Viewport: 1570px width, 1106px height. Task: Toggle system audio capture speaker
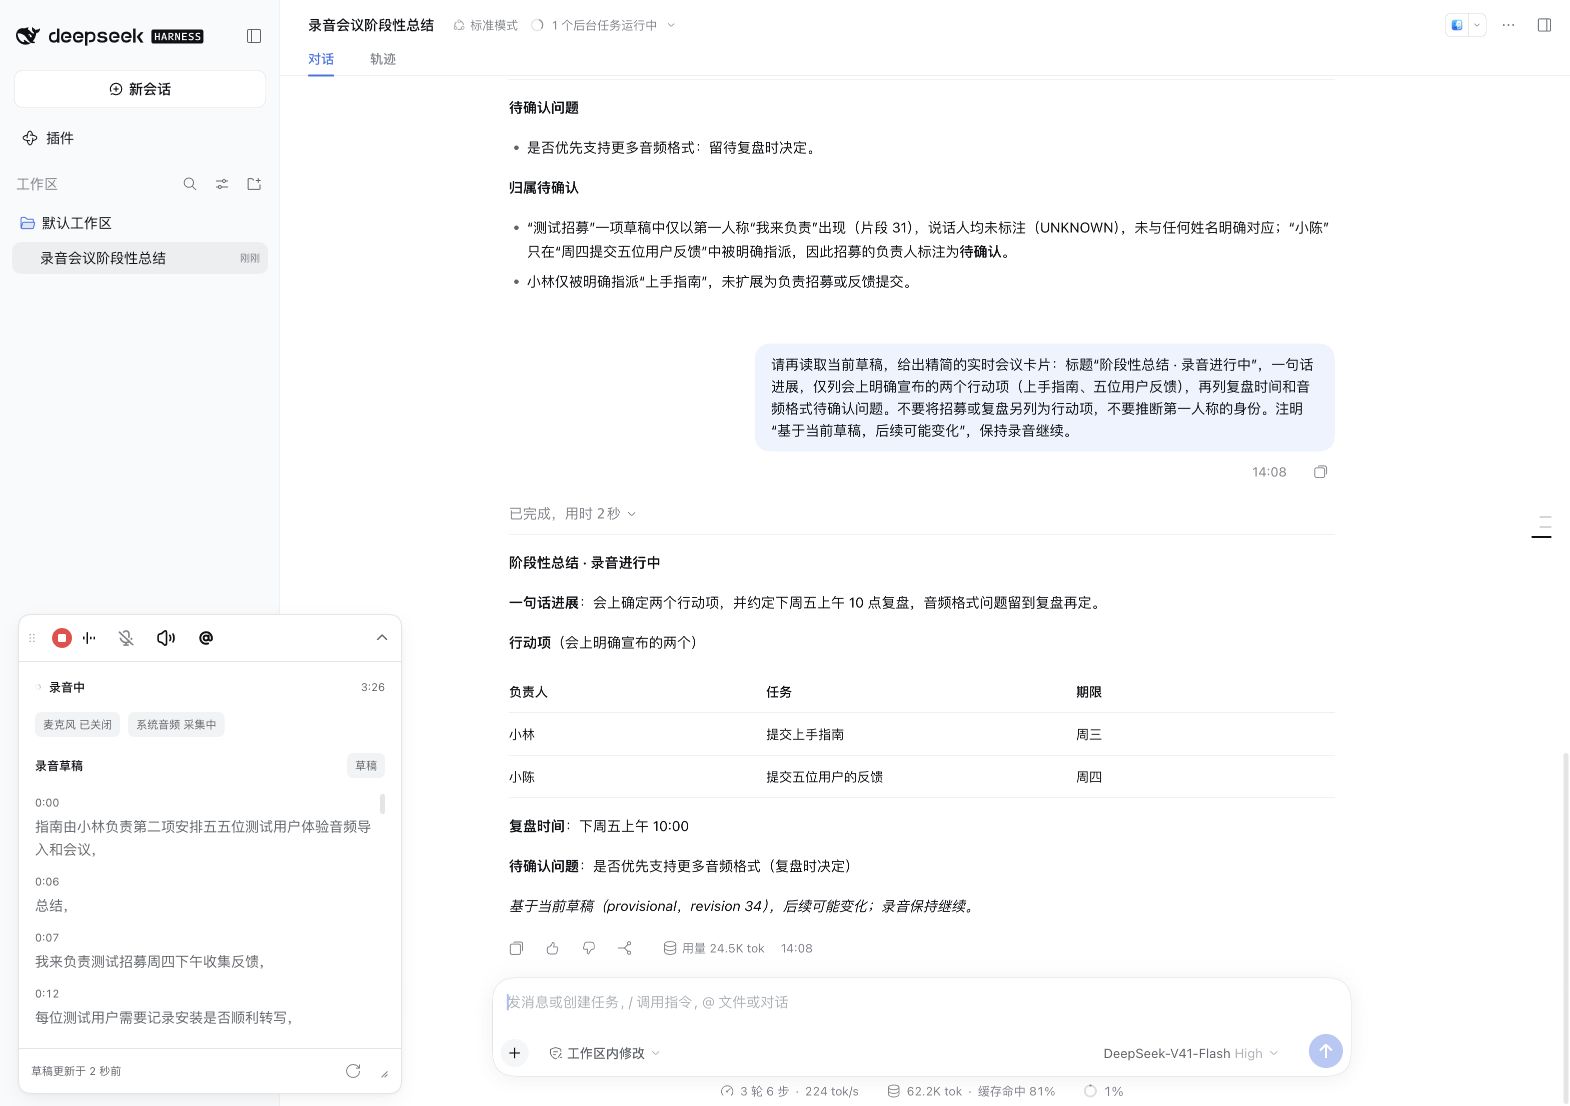click(166, 638)
